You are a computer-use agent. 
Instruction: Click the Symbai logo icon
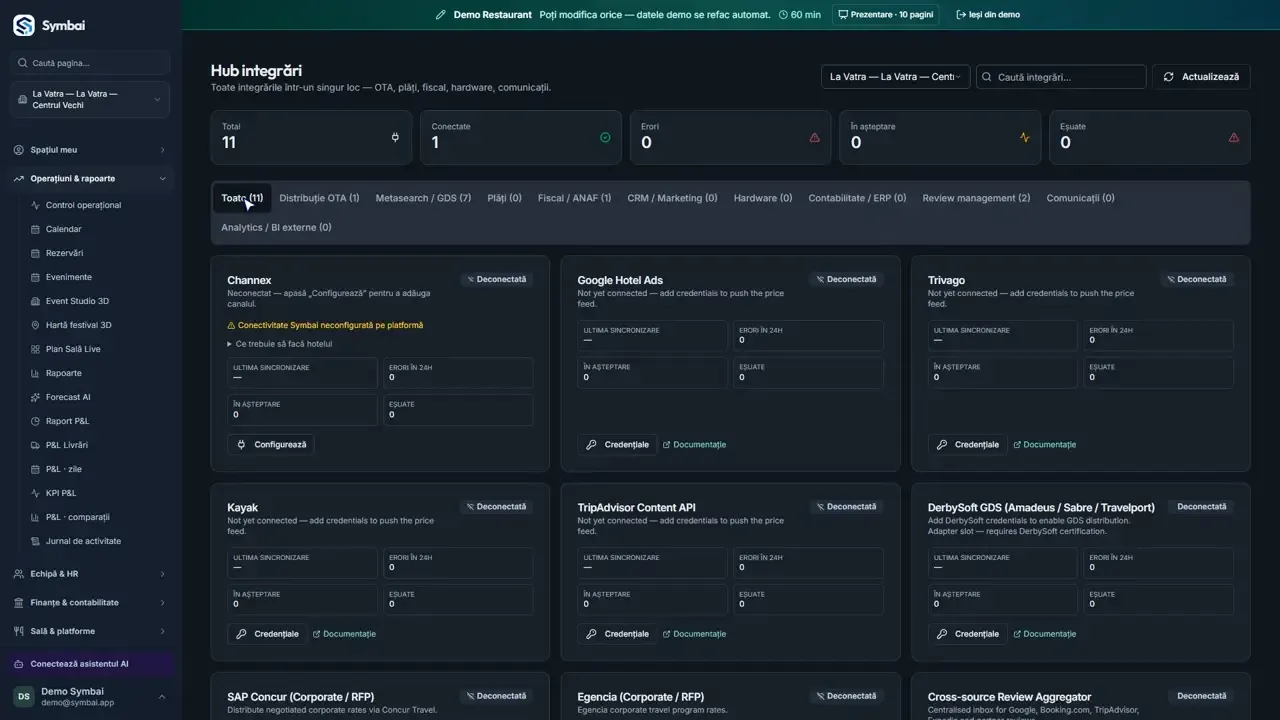pos(24,25)
